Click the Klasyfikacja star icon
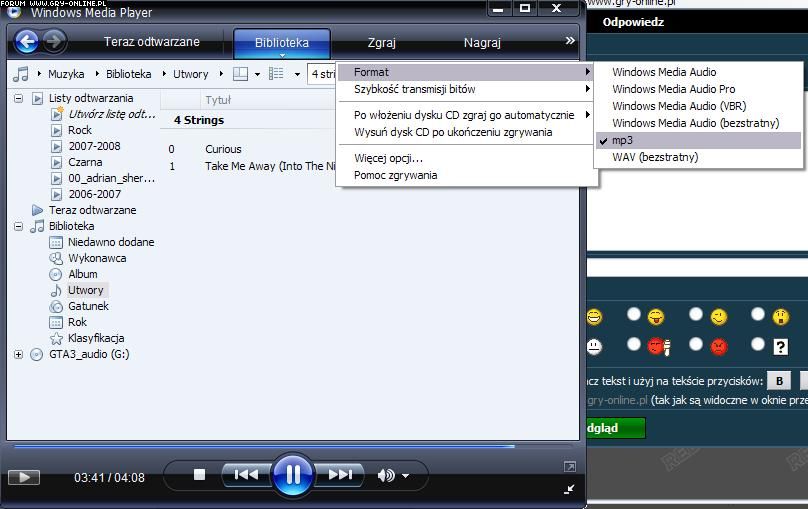Image resolution: width=808 pixels, height=509 pixels. pyautogui.click(x=56, y=338)
